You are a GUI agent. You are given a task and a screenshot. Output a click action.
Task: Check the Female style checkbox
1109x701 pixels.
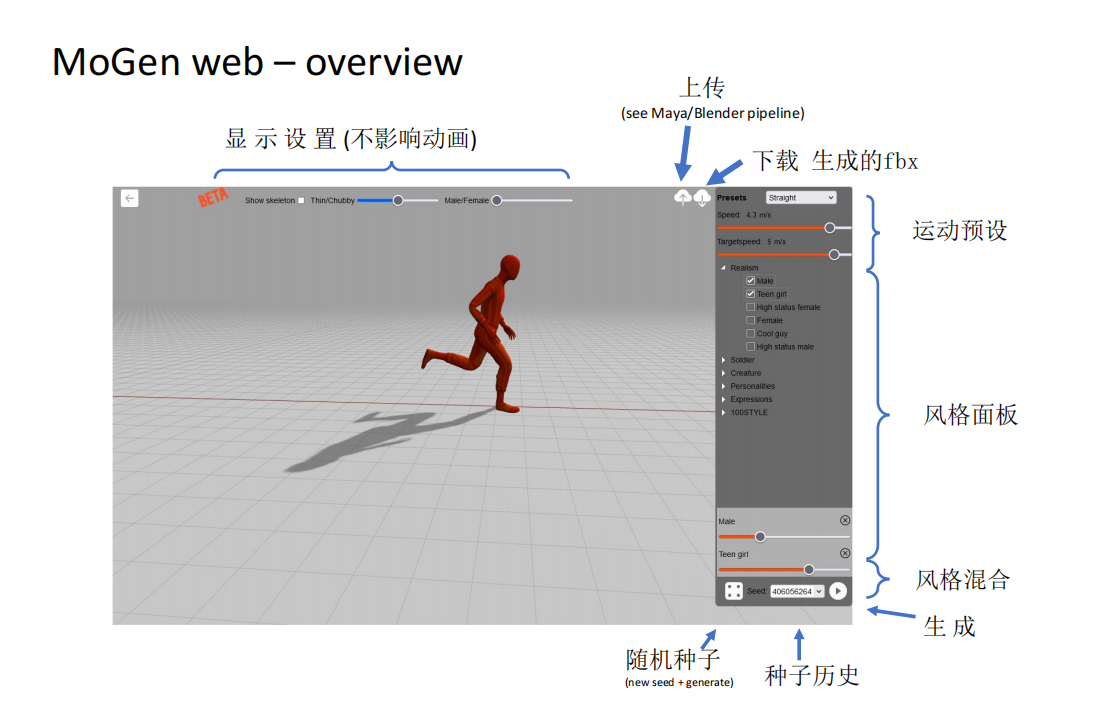[750, 320]
